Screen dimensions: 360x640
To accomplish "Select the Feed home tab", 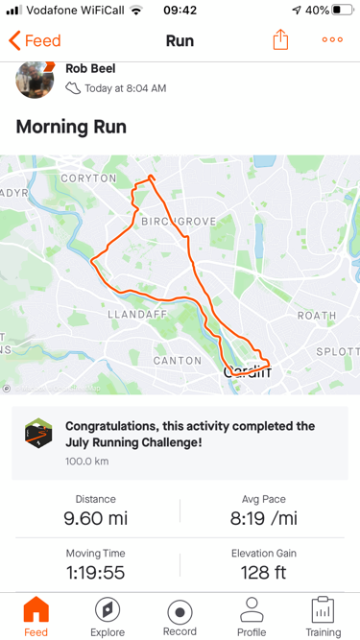I will pos(36,617).
